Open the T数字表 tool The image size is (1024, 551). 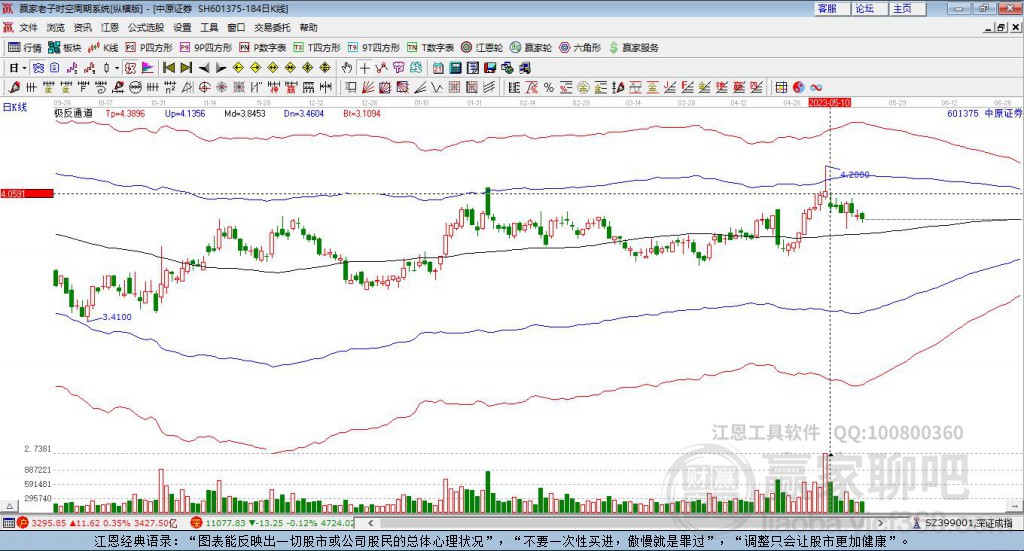tap(430, 48)
